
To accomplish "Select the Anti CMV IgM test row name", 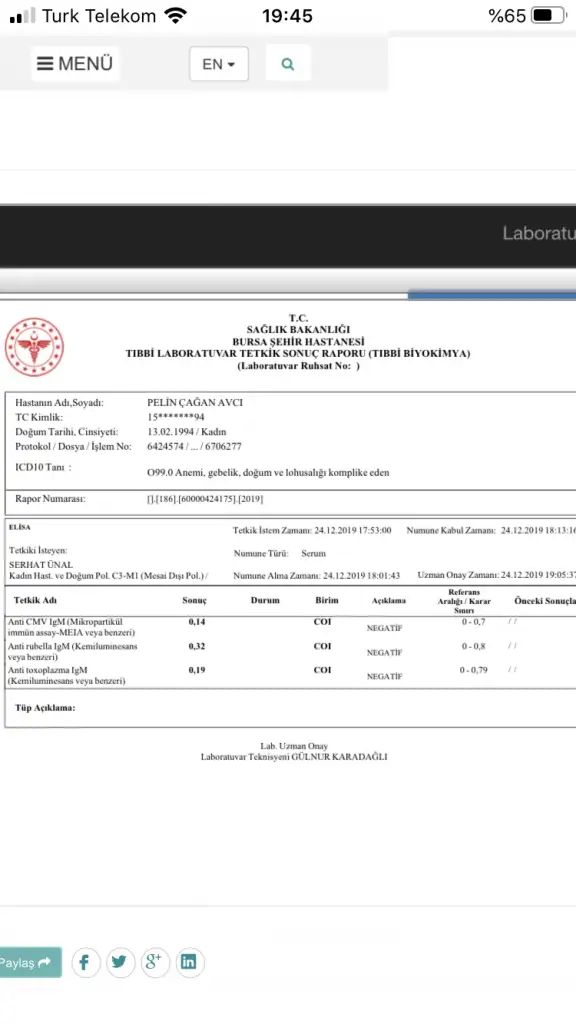I will coord(72,628).
